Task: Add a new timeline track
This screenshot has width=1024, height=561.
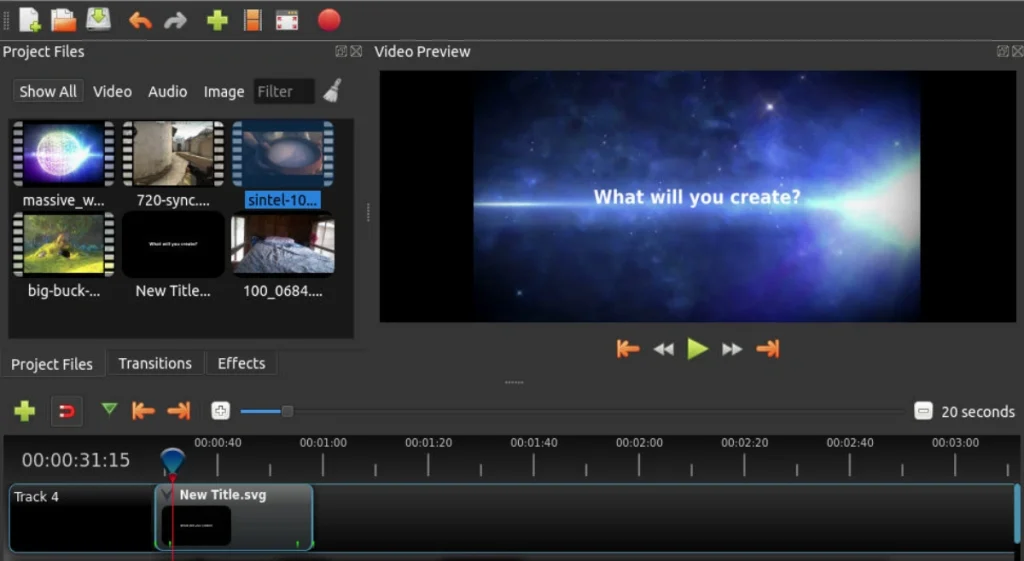Action: (25, 411)
